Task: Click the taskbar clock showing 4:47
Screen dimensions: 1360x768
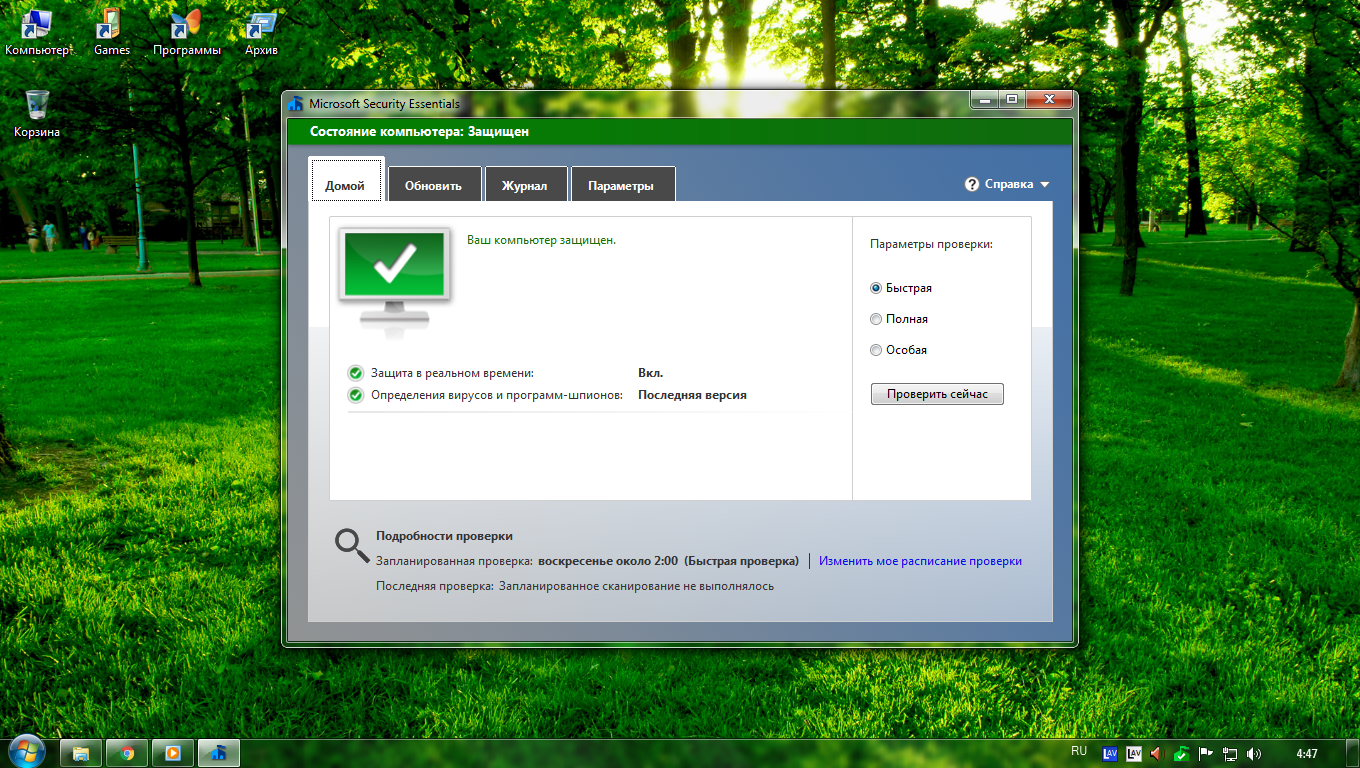Action: point(1306,753)
